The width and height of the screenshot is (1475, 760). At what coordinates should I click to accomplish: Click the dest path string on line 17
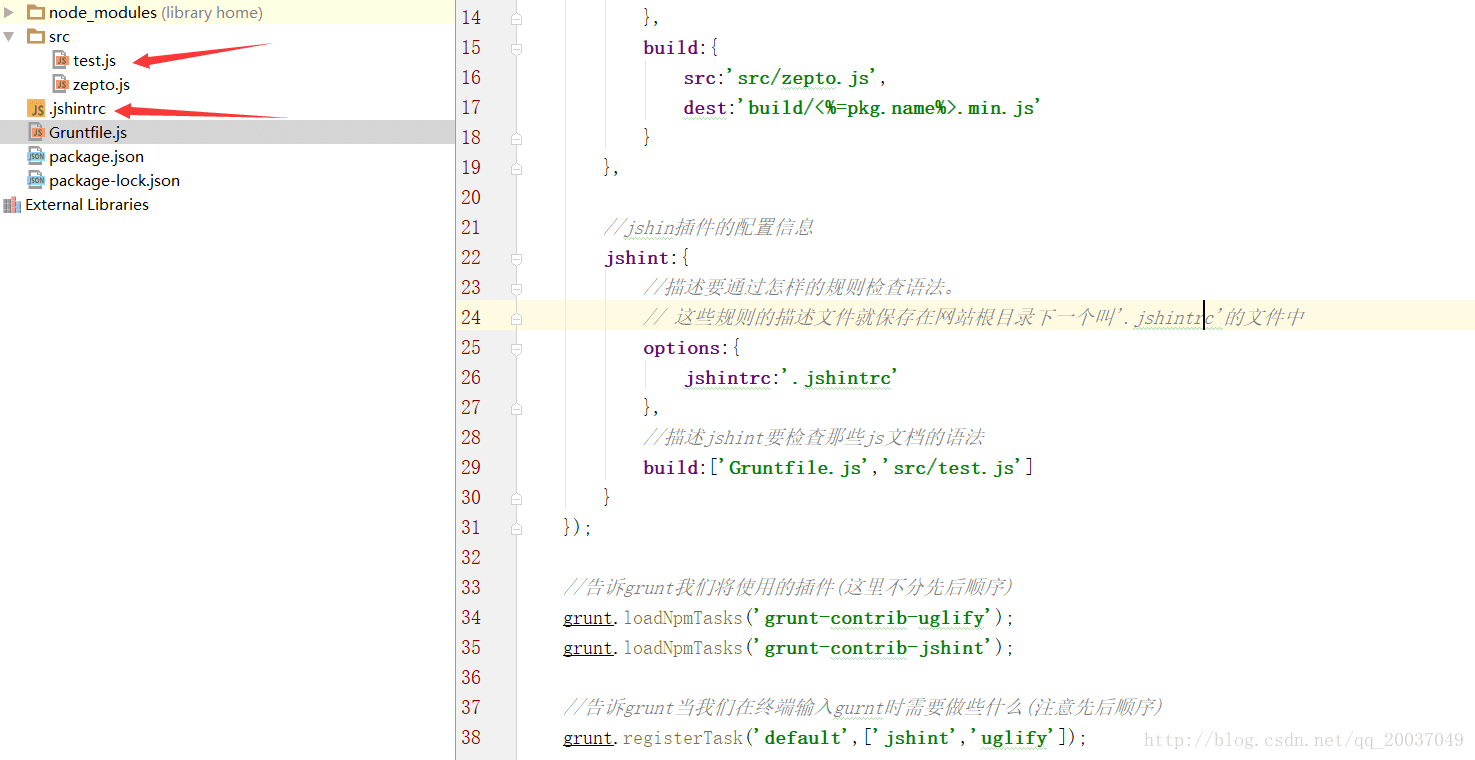pyautogui.click(x=889, y=108)
